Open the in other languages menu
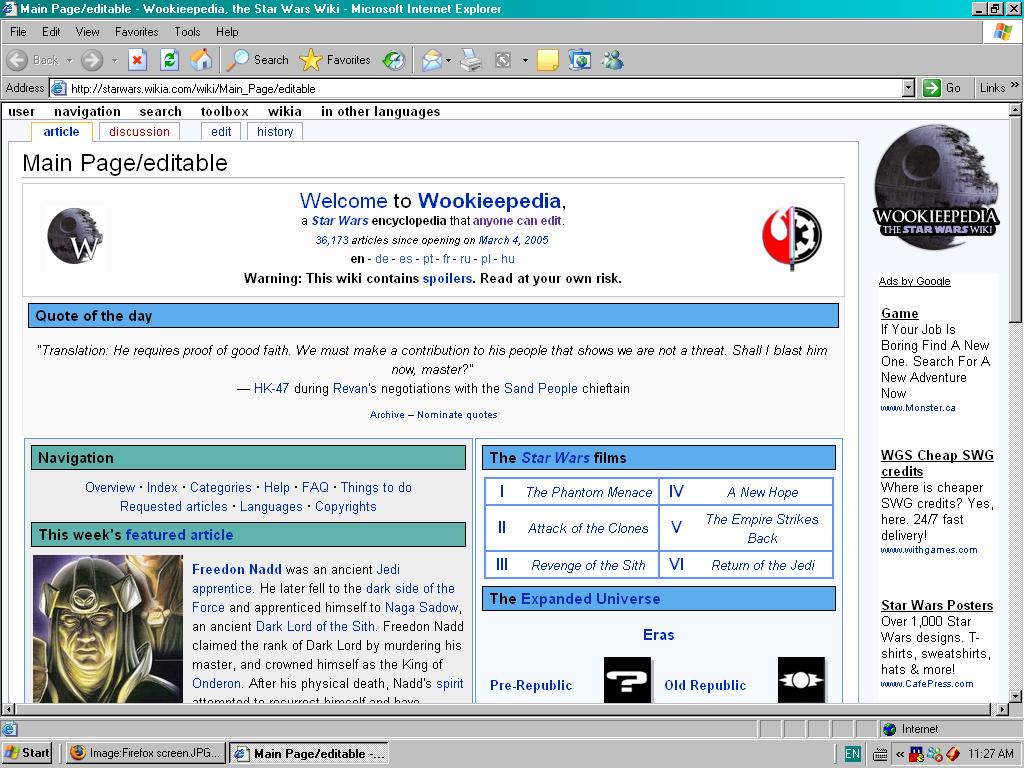The height and width of the screenshot is (768, 1024). (x=380, y=112)
